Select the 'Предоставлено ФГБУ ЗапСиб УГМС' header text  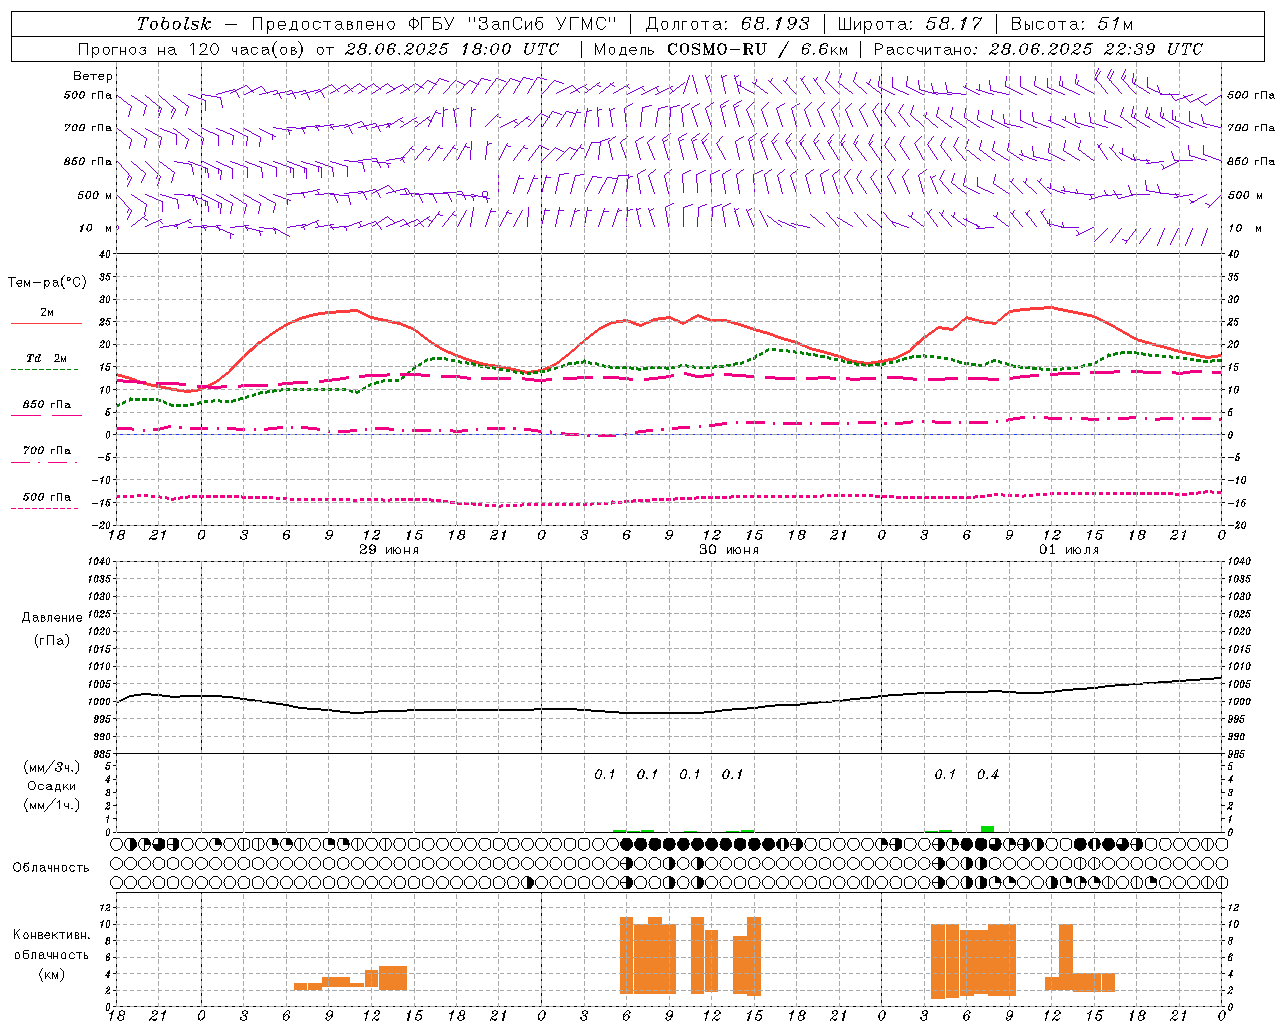click(434, 24)
